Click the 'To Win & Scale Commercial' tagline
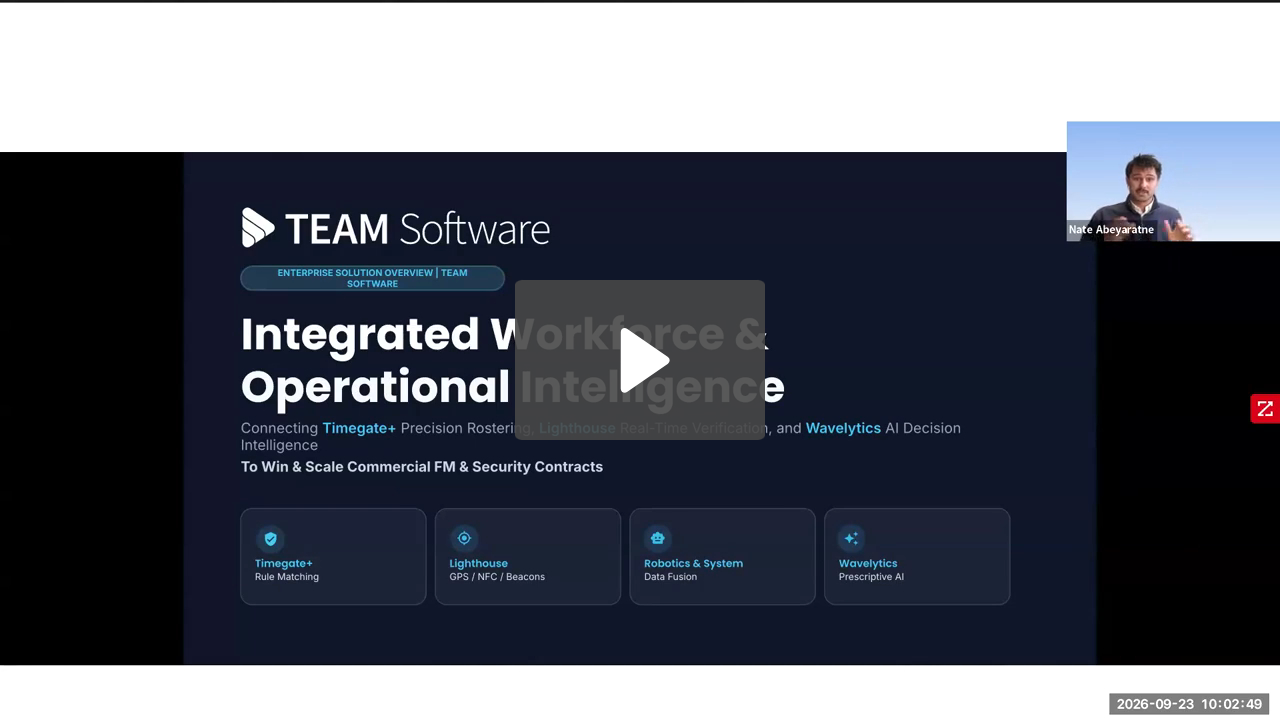Image resolution: width=1280 pixels, height=720 pixels. point(422,467)
